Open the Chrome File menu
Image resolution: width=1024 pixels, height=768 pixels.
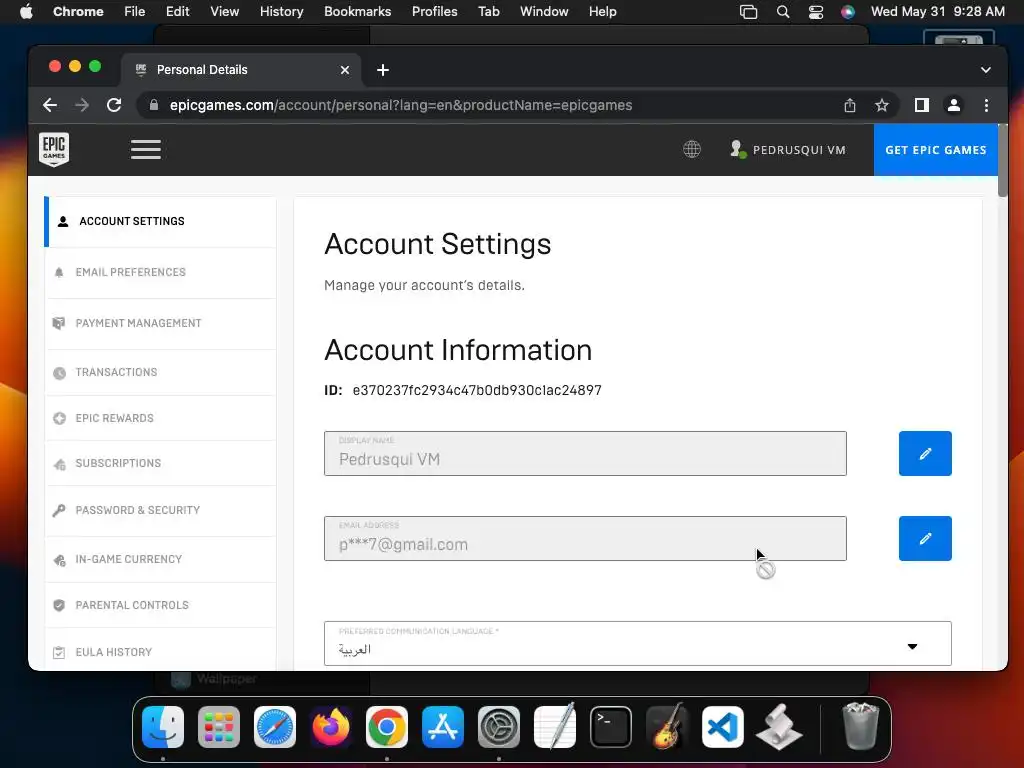click(x=135, y=12)
